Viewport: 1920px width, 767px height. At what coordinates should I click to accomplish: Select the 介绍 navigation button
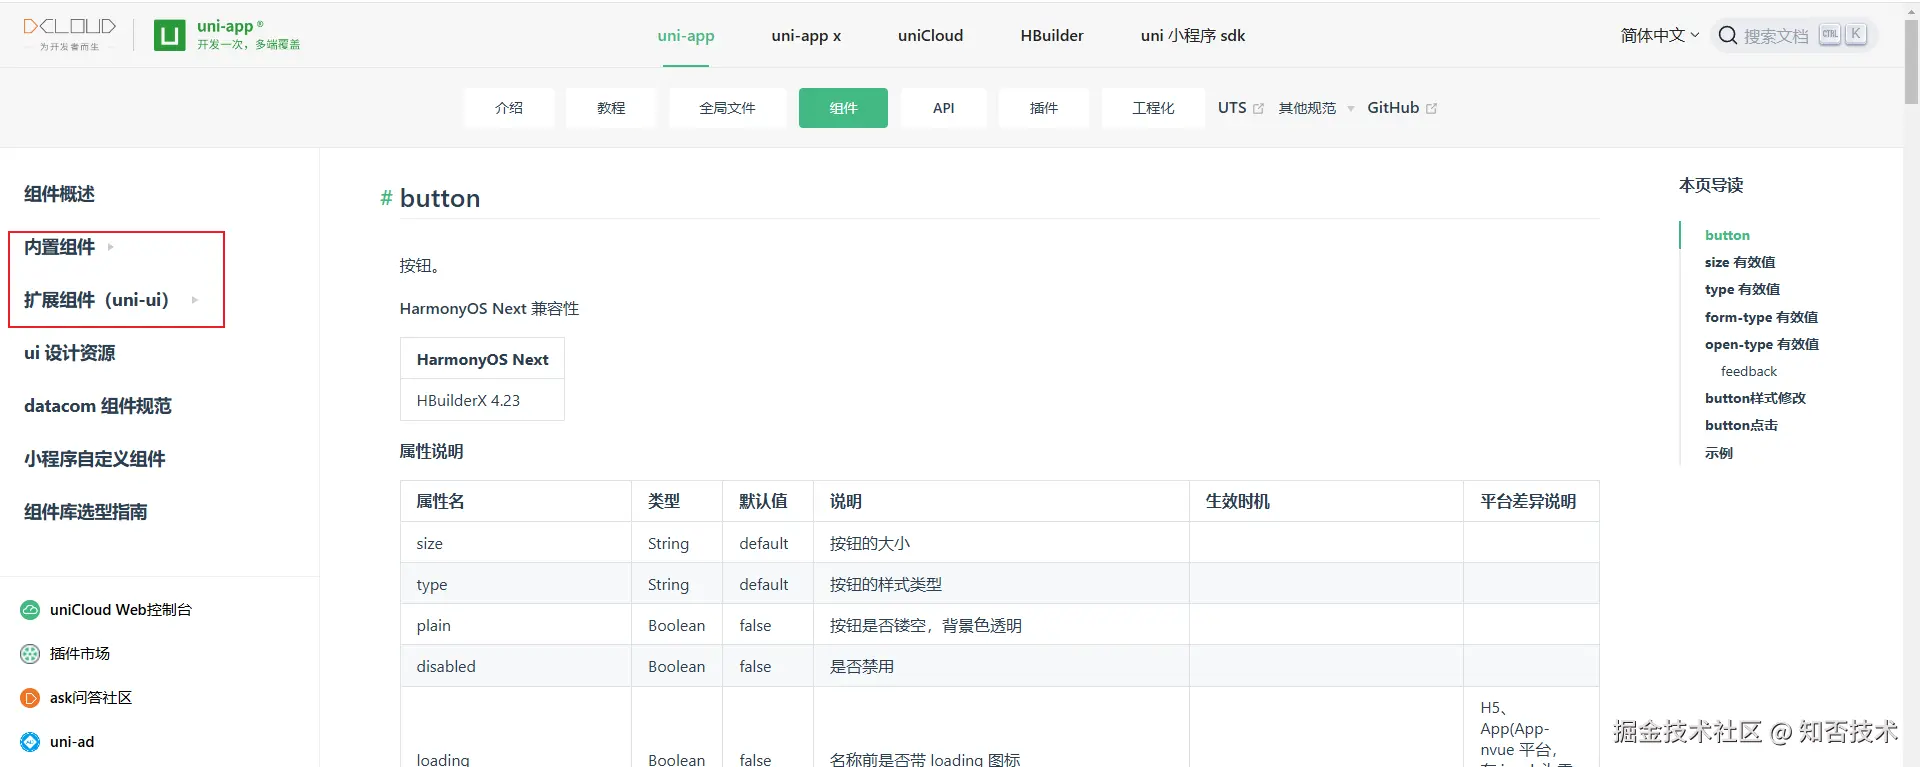pos(509,108)
